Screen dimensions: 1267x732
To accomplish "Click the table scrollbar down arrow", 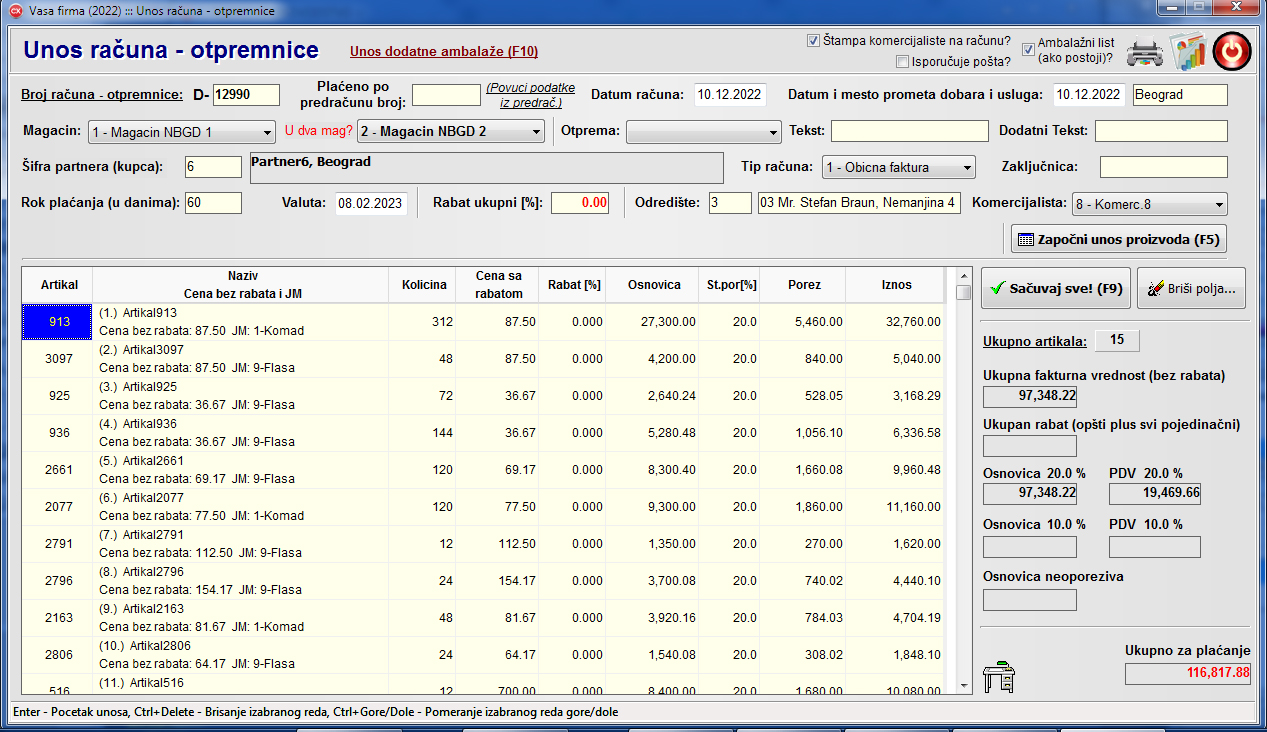I will (963, 686).
